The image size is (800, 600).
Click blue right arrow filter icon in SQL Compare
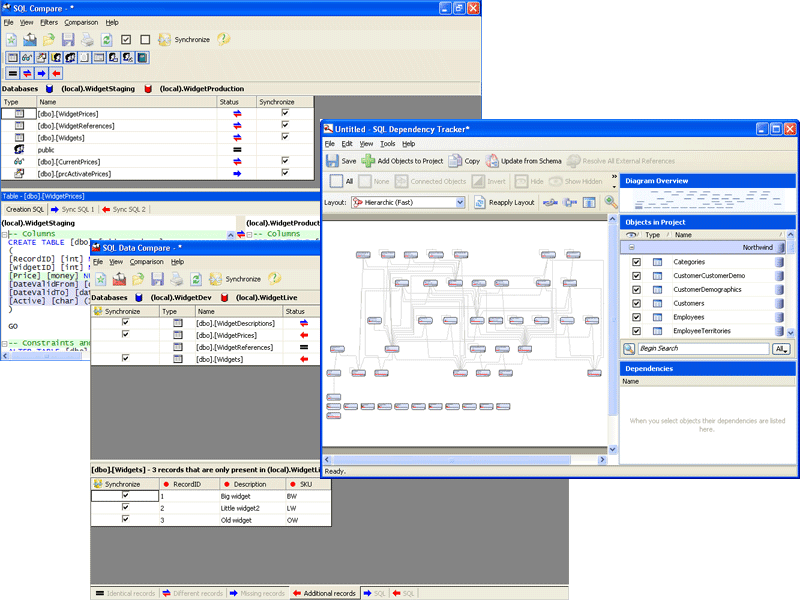(42, 73)
